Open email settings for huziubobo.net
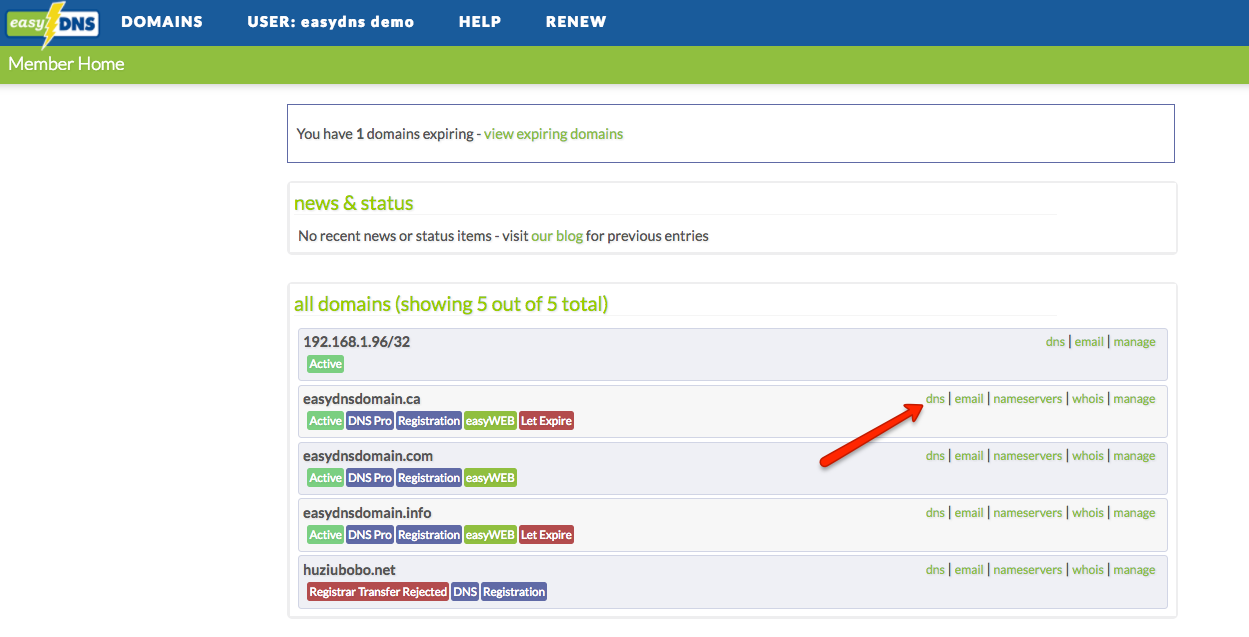Screen dimensions: 1249x637 (x=969, y=570)
